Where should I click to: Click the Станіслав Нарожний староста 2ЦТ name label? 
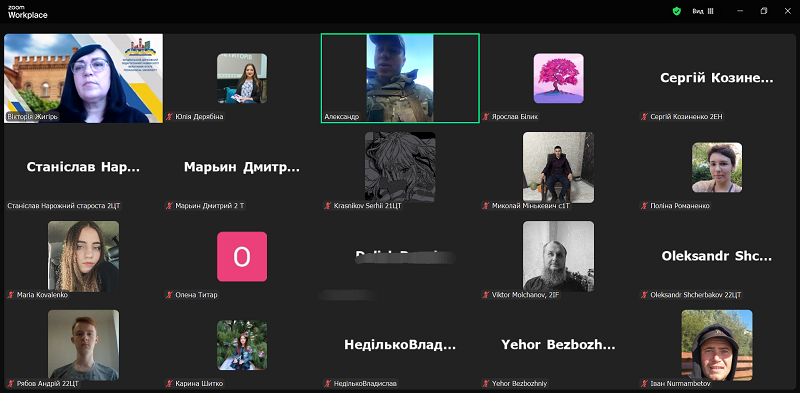[64, 206]
